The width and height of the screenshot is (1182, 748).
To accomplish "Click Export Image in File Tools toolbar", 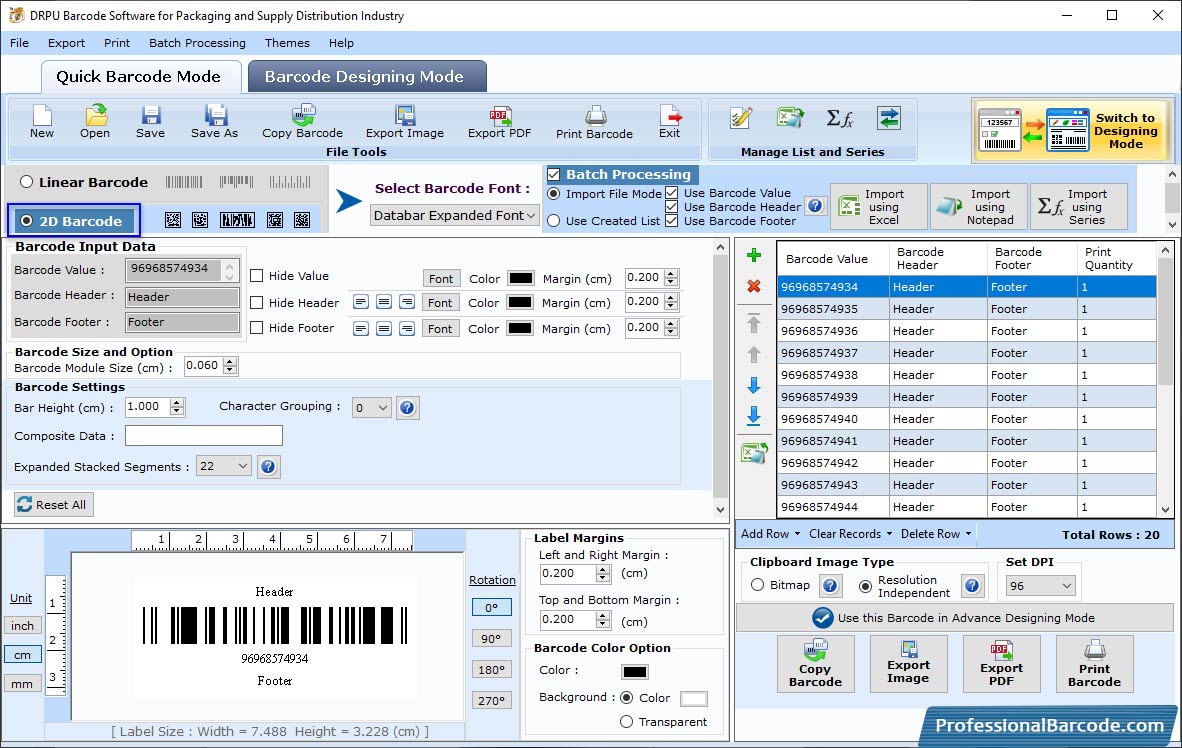I will click(x=405, y=121).
